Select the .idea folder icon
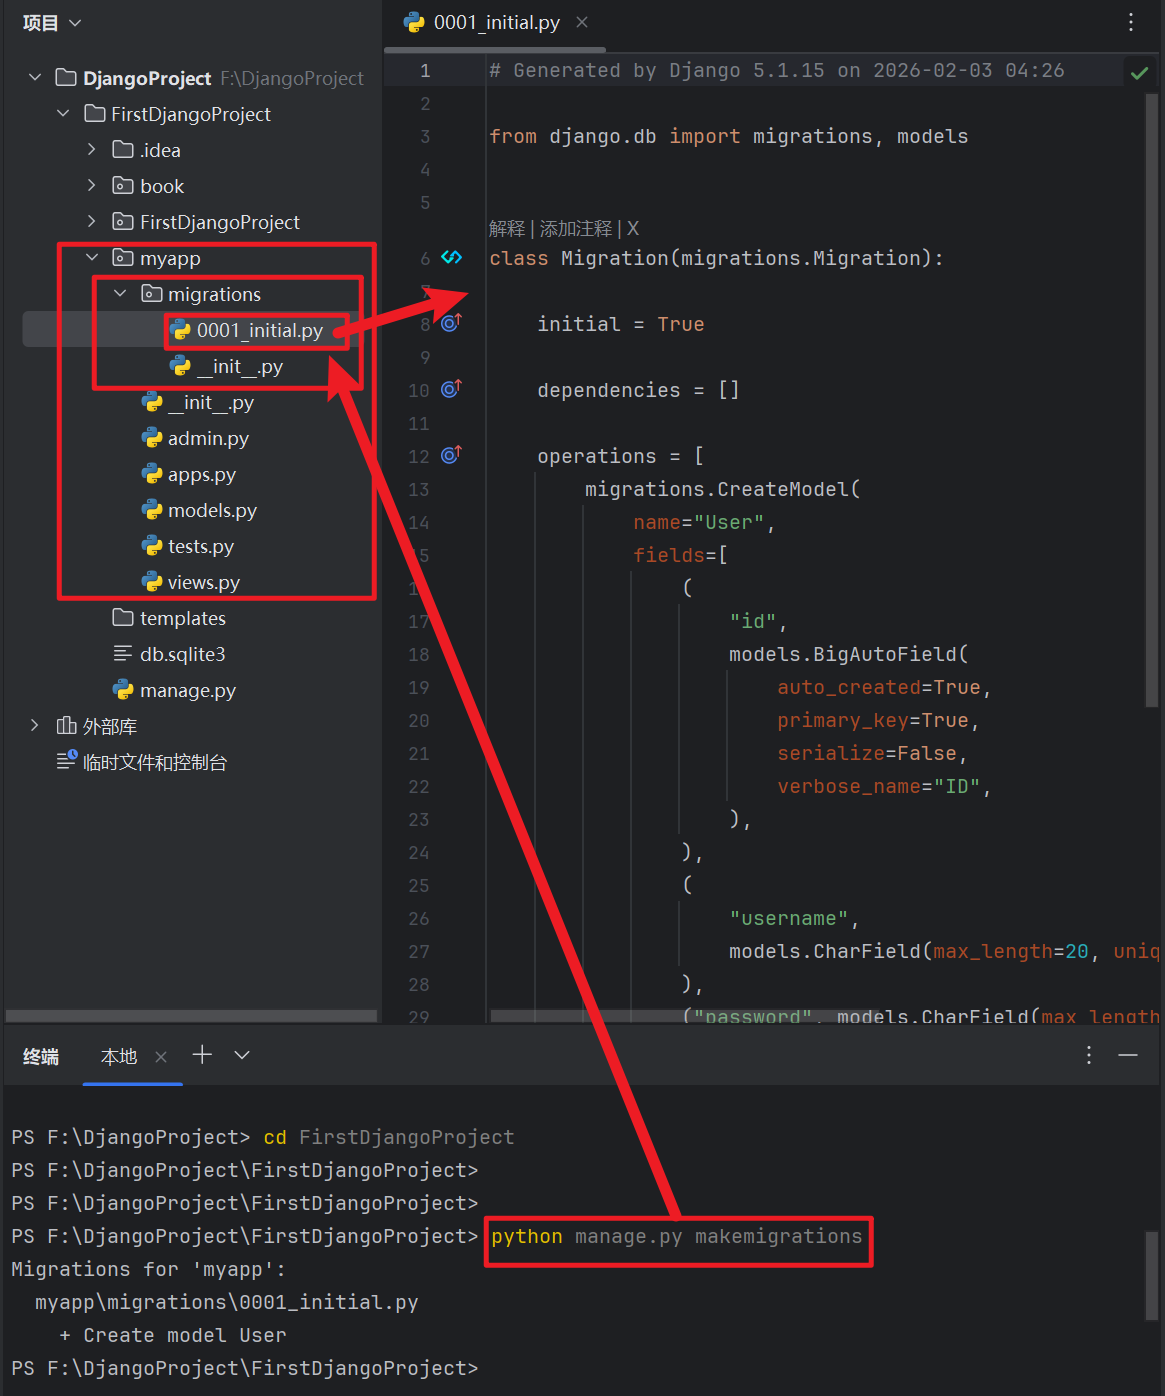Screen dimensions: 1165x1396 (x=123, y=149)
